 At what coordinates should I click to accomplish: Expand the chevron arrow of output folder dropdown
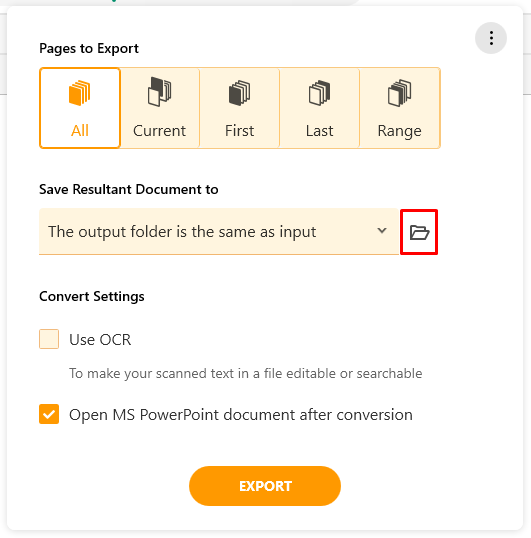382,231
